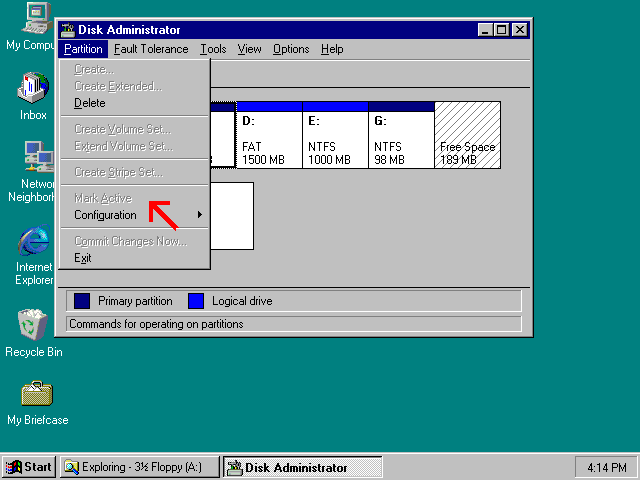Click the Primary partition legend color box

point(82,301)
